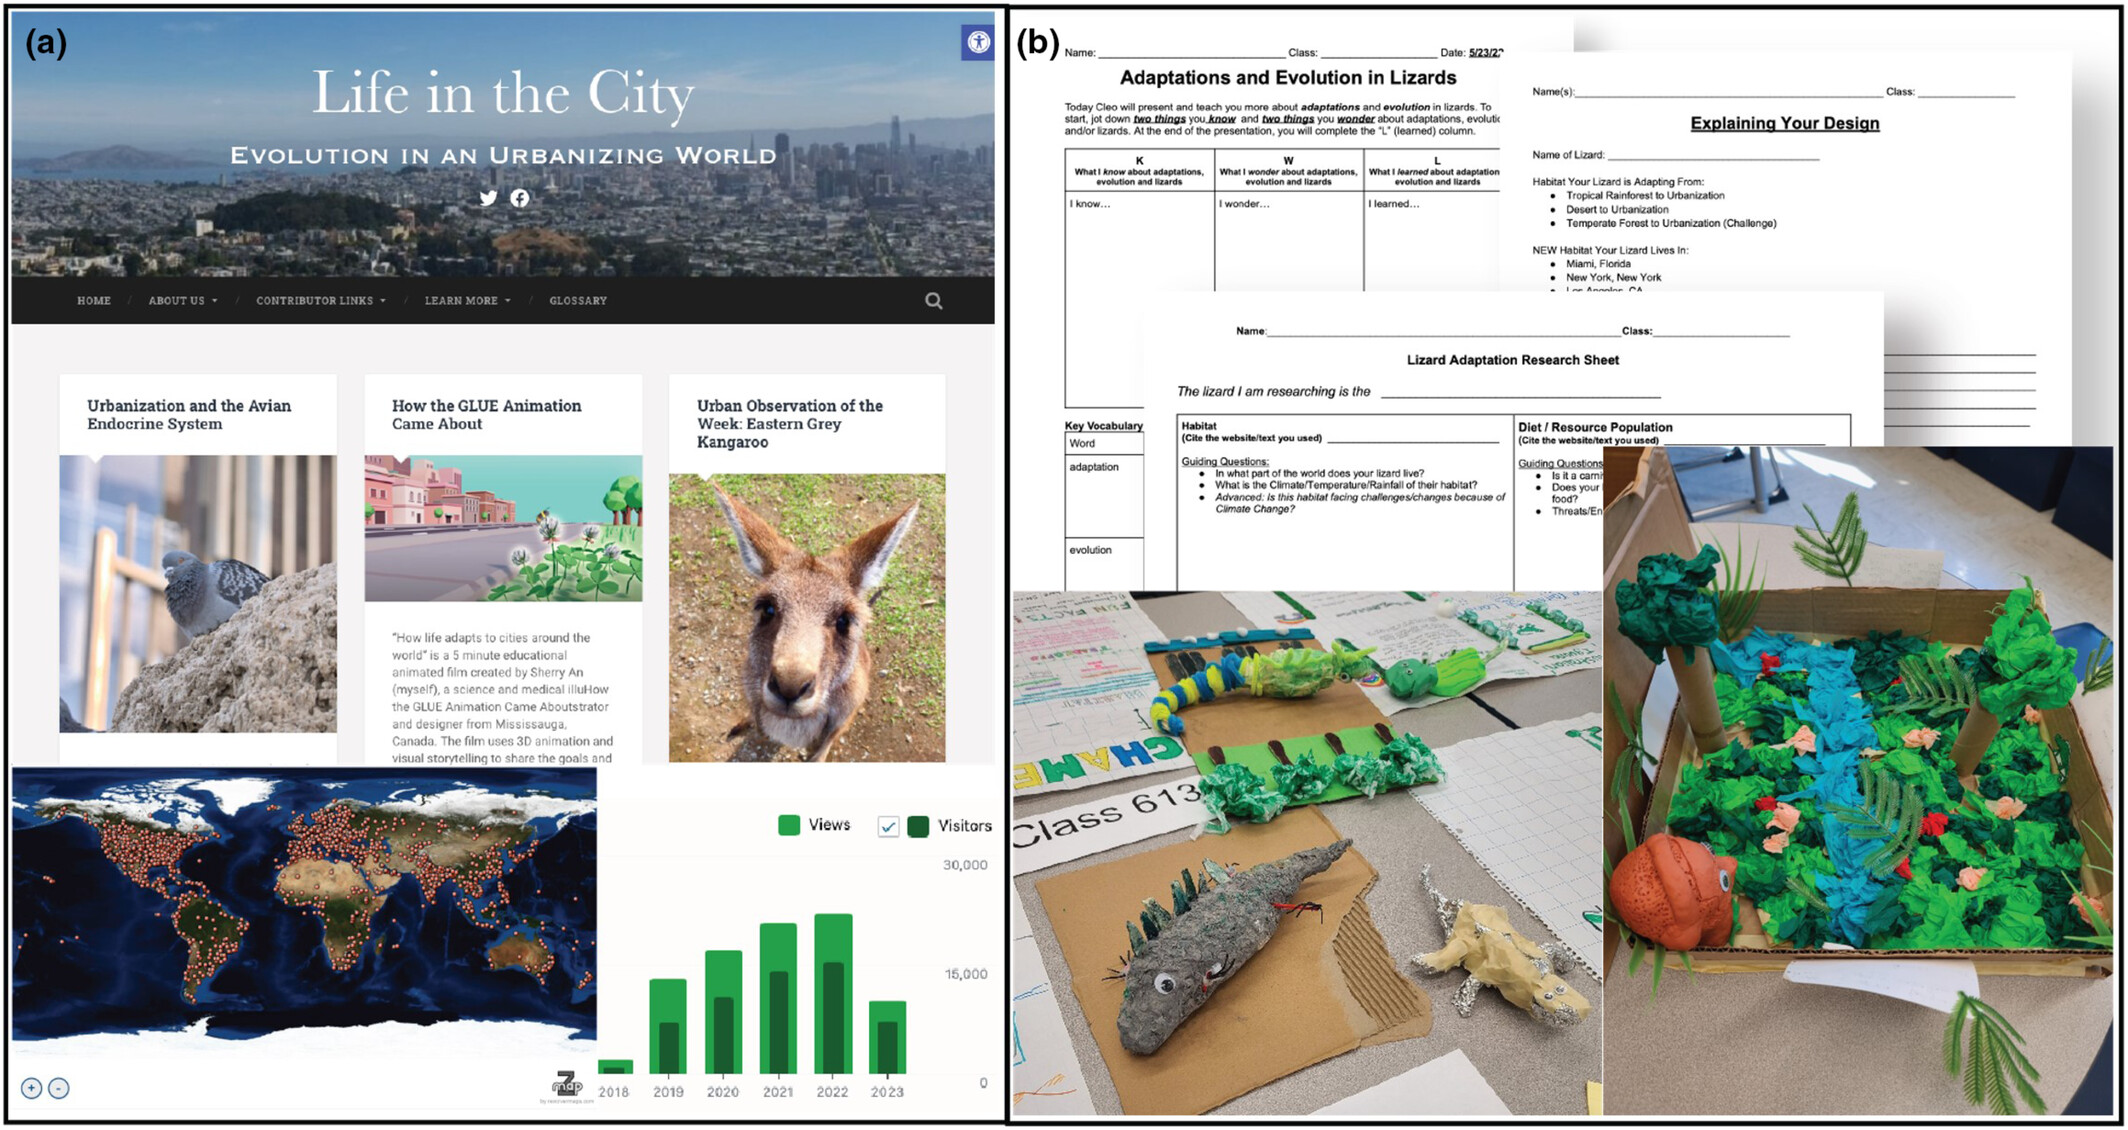Click the 2019 bar in views chart
This screenshot has height=1130, width=2128.
[x=668, y=1026]
